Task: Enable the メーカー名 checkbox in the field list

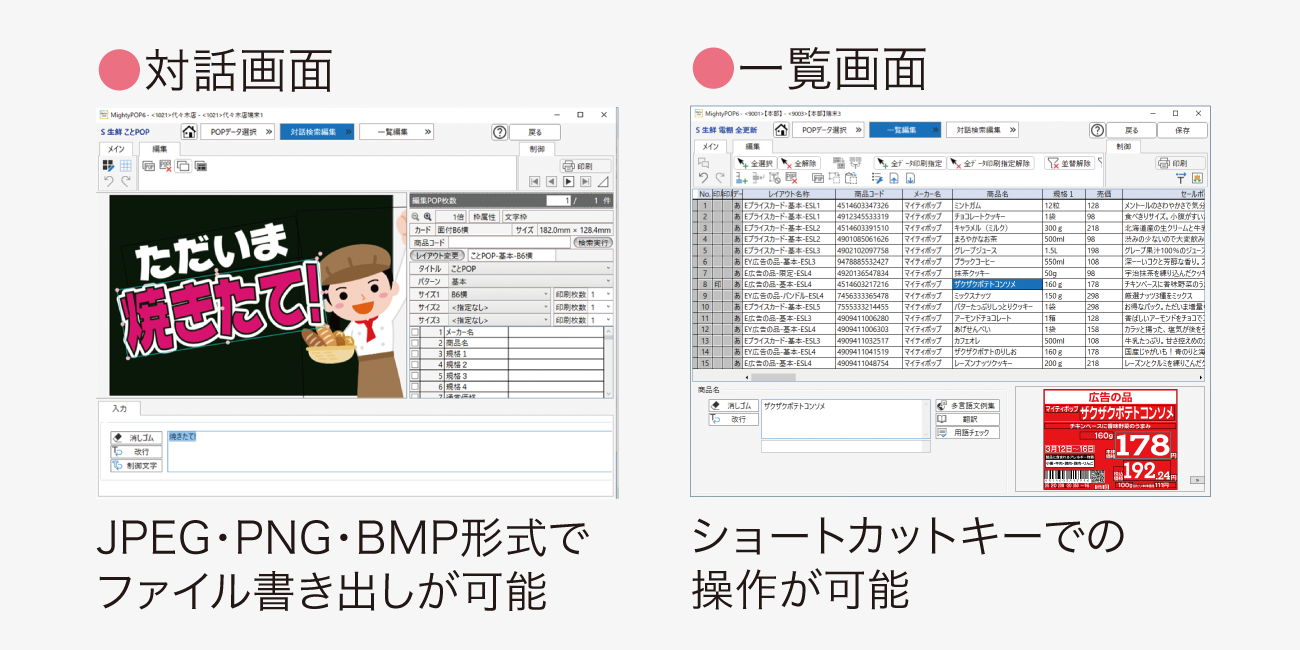Action: [x=414, y=332]
